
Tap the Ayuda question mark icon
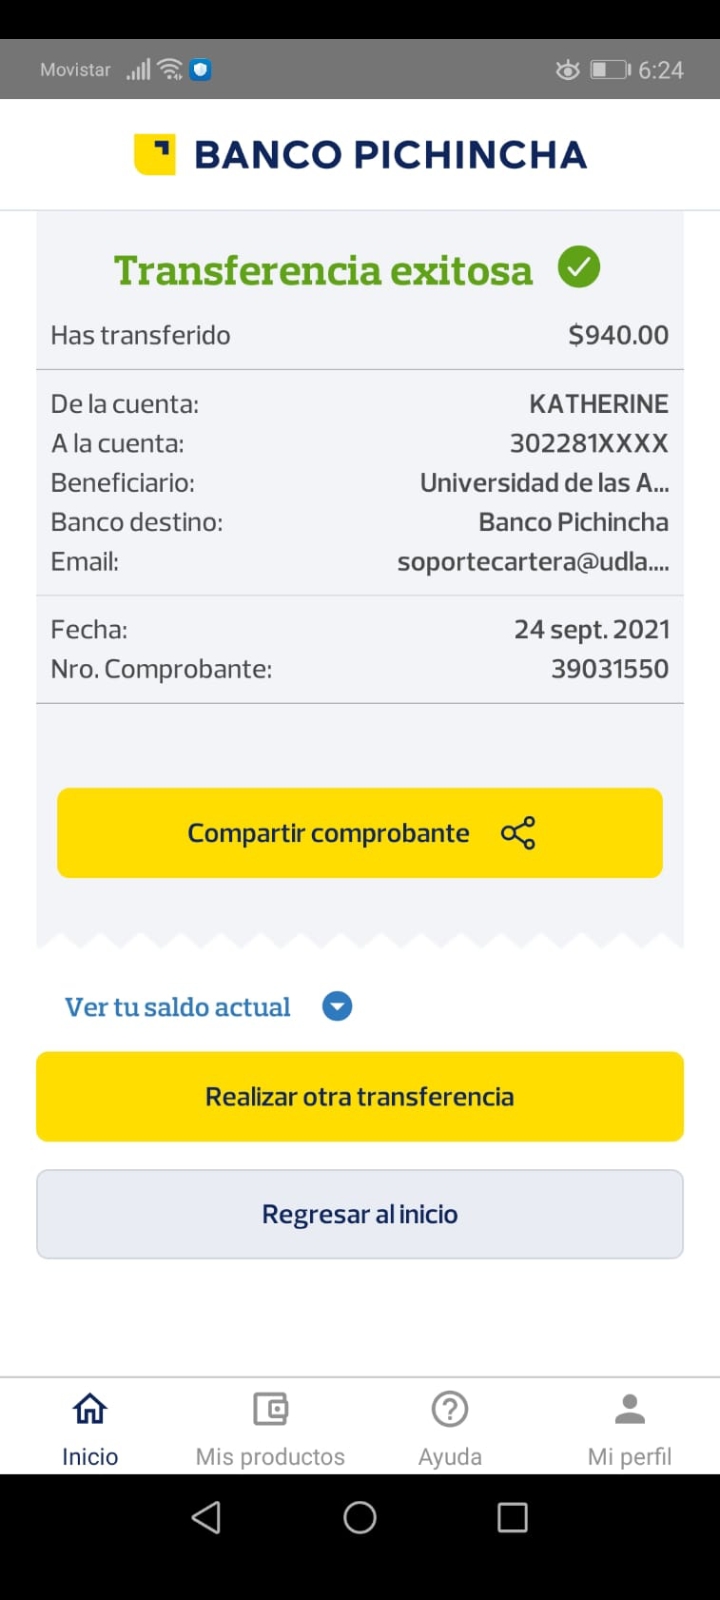pyautogui.click(x=450, y=1409)
